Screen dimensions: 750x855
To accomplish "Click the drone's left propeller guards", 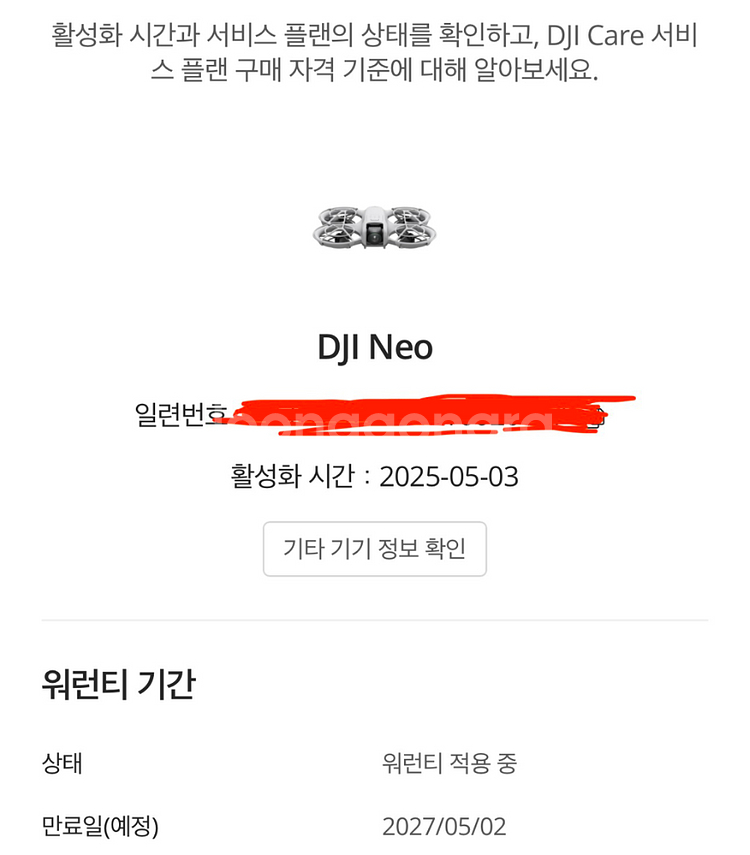I will (337, 227).
